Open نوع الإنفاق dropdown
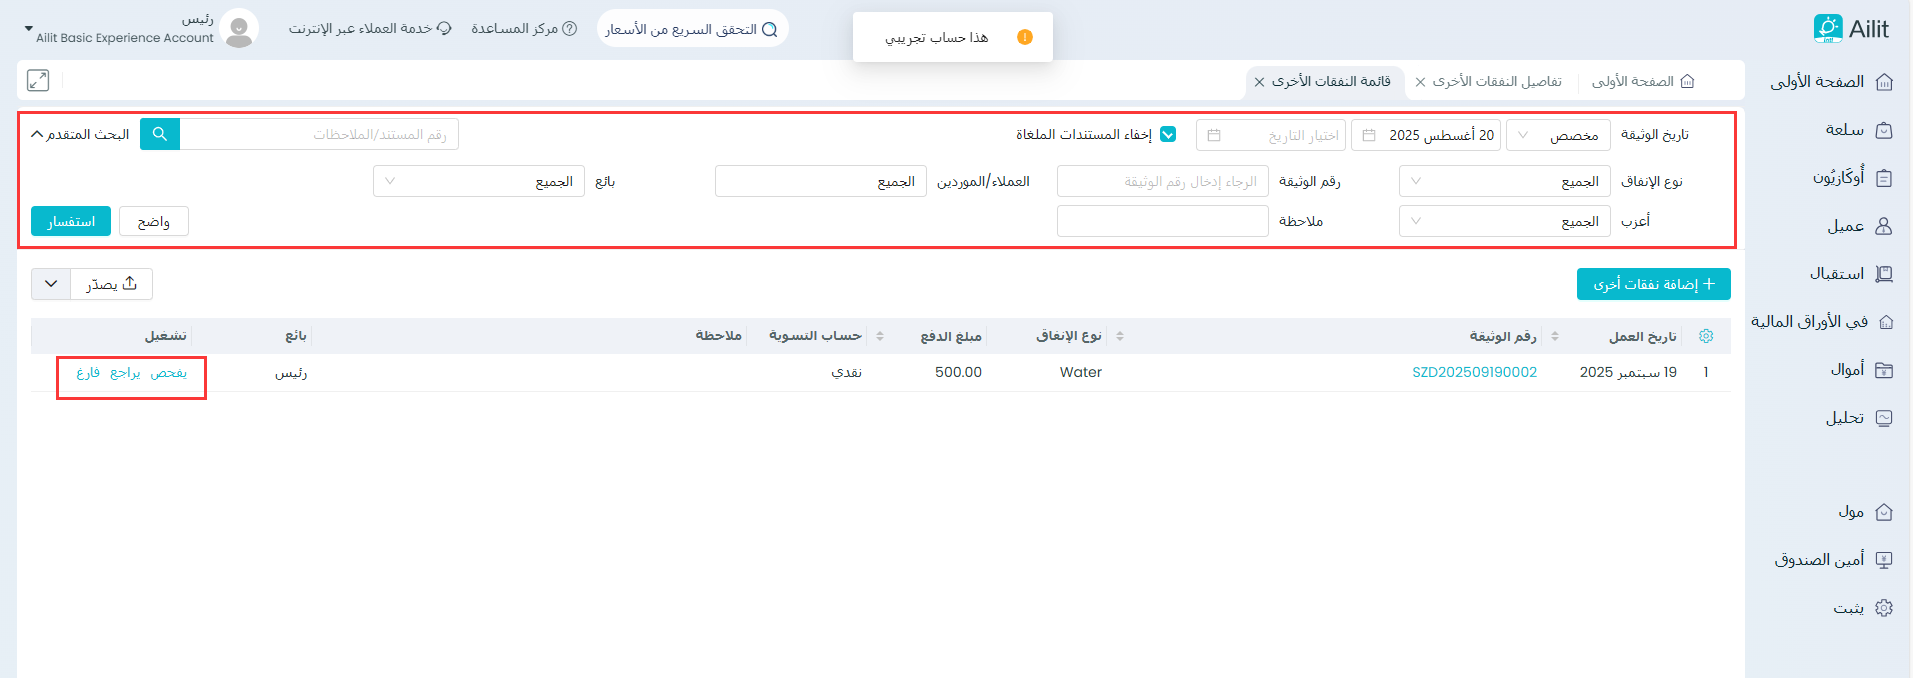The height and width of the screenshot is (678, 1913). click(x=1504, y=182)
